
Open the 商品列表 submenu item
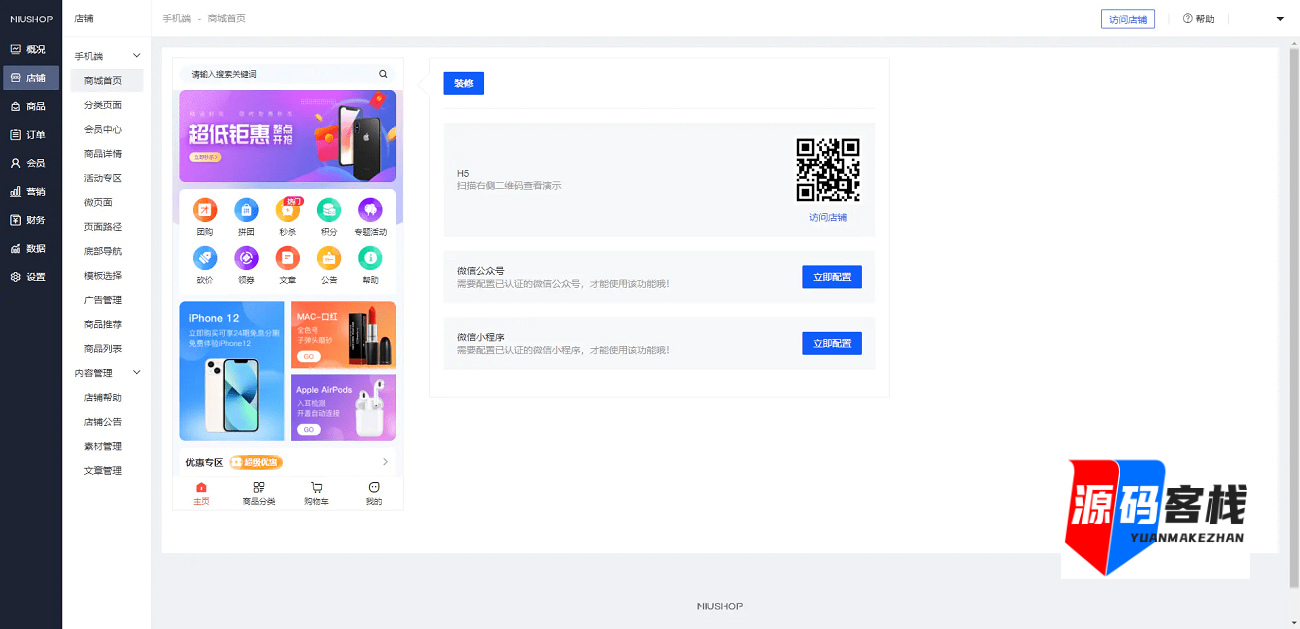click(x=103, y=349)
